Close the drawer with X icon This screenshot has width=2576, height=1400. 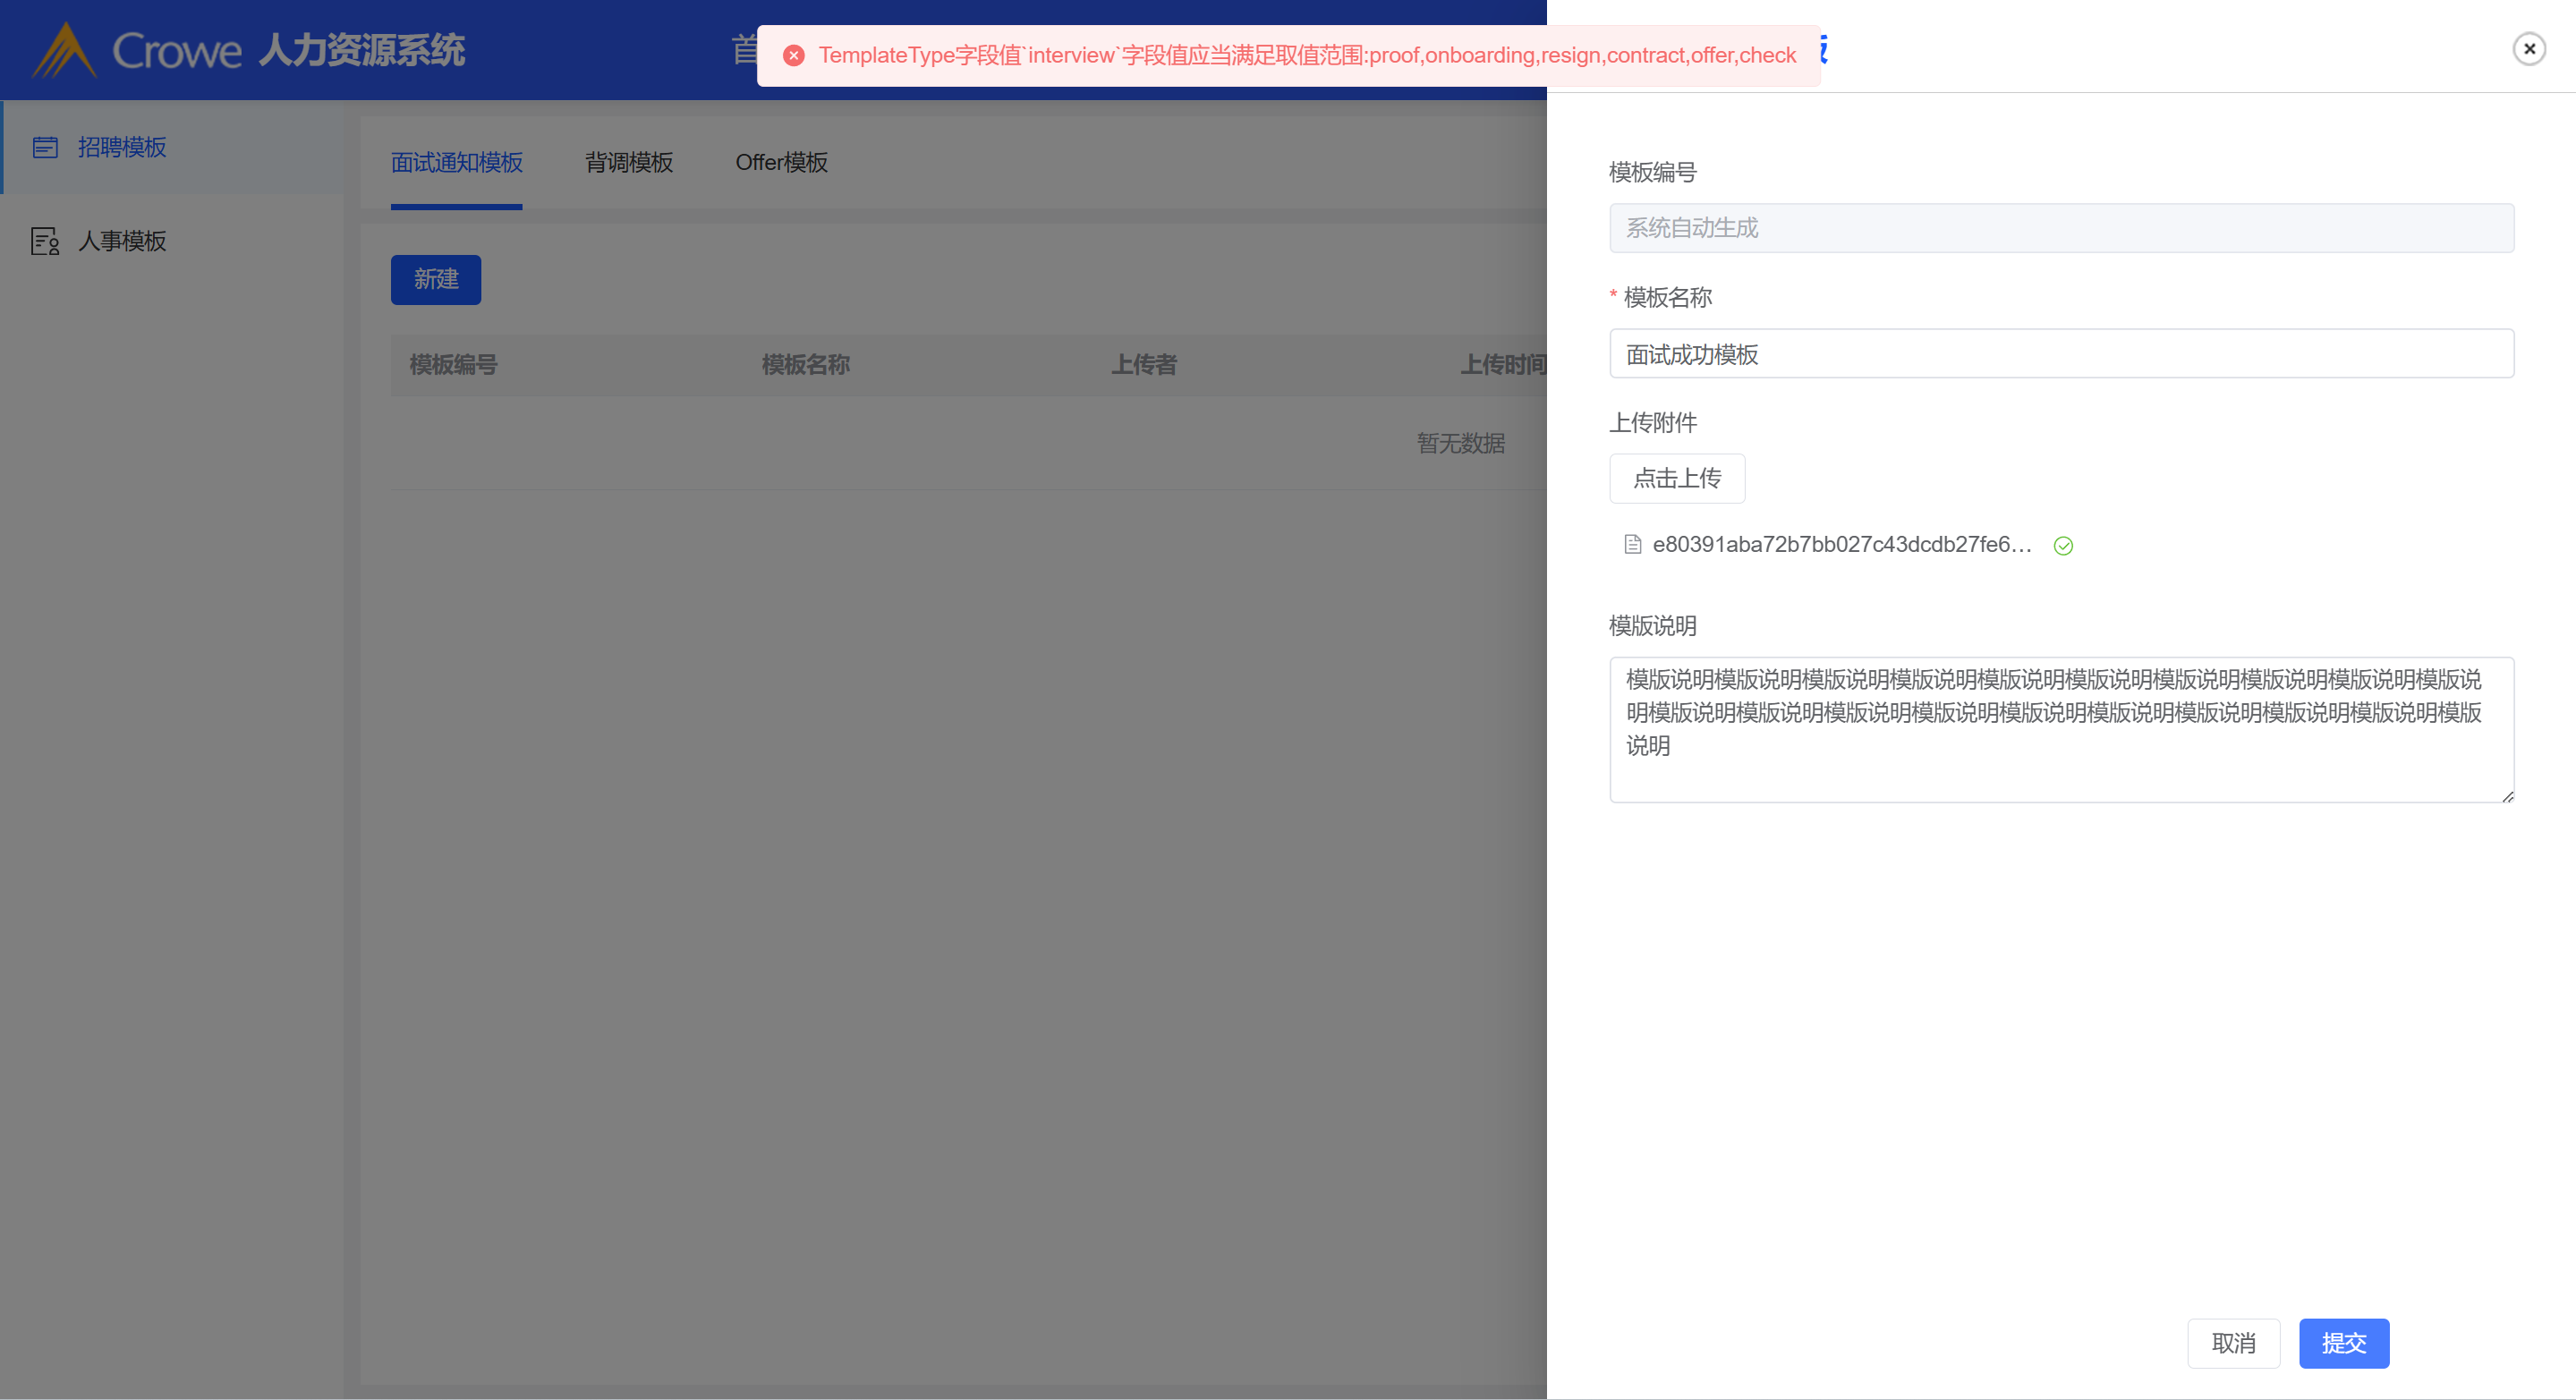(x=2529, y=49)
